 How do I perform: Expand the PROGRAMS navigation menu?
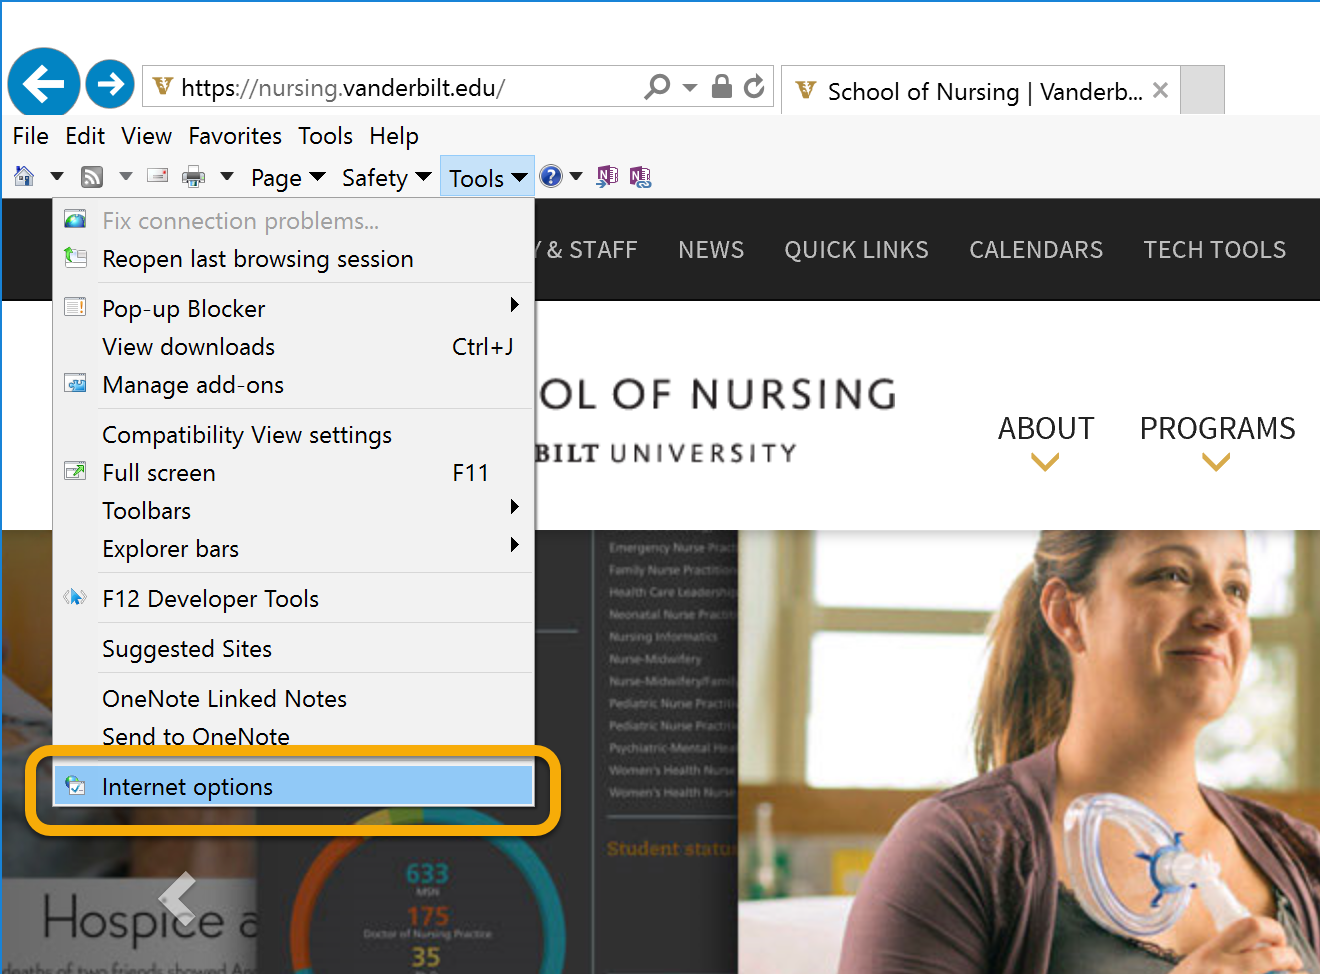tap(1217, 441)
